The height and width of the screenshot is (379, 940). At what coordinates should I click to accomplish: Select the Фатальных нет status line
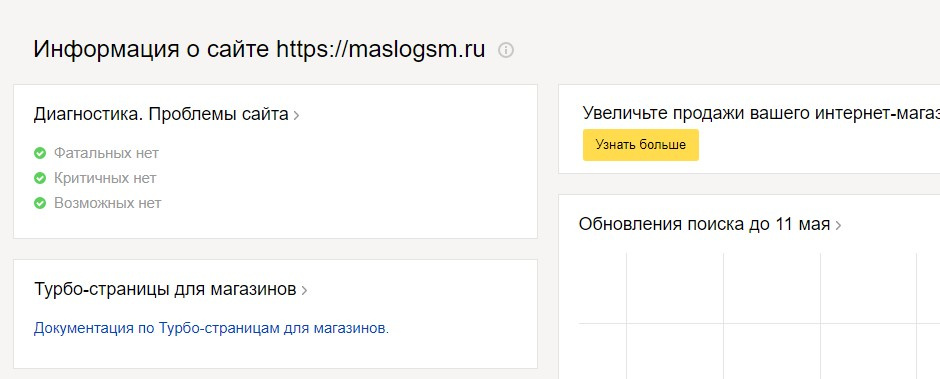point(106,154)
